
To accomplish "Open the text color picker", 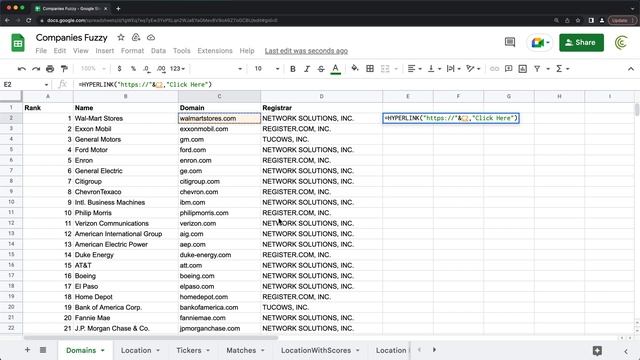I will [x=336, y=69].
